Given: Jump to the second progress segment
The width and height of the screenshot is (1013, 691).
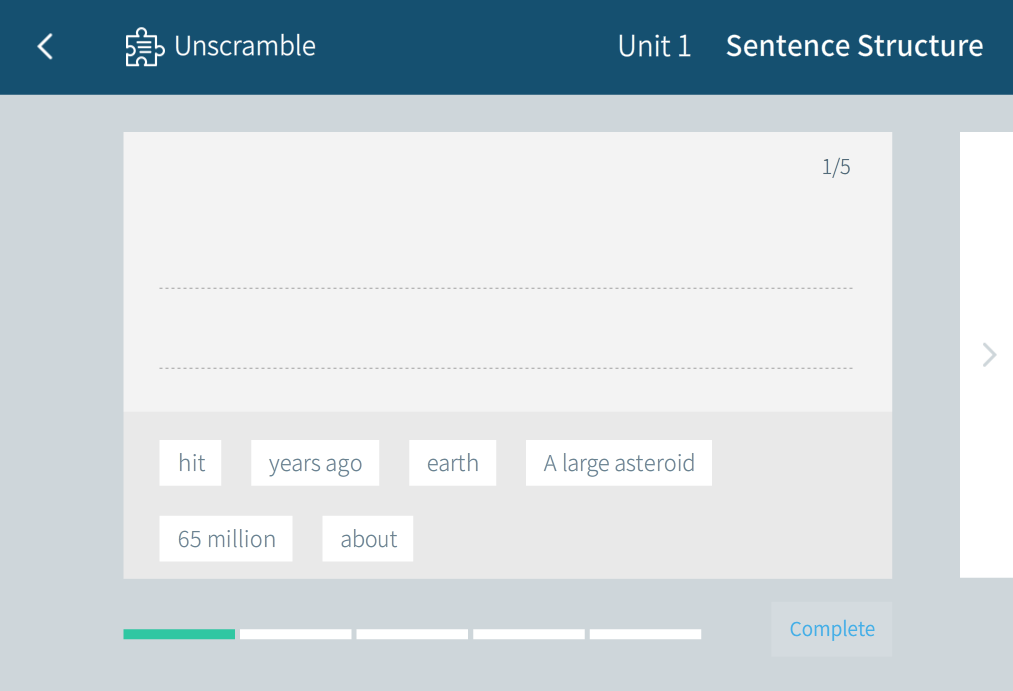Looking at the screenshot, I should click(x=296, y=634).
